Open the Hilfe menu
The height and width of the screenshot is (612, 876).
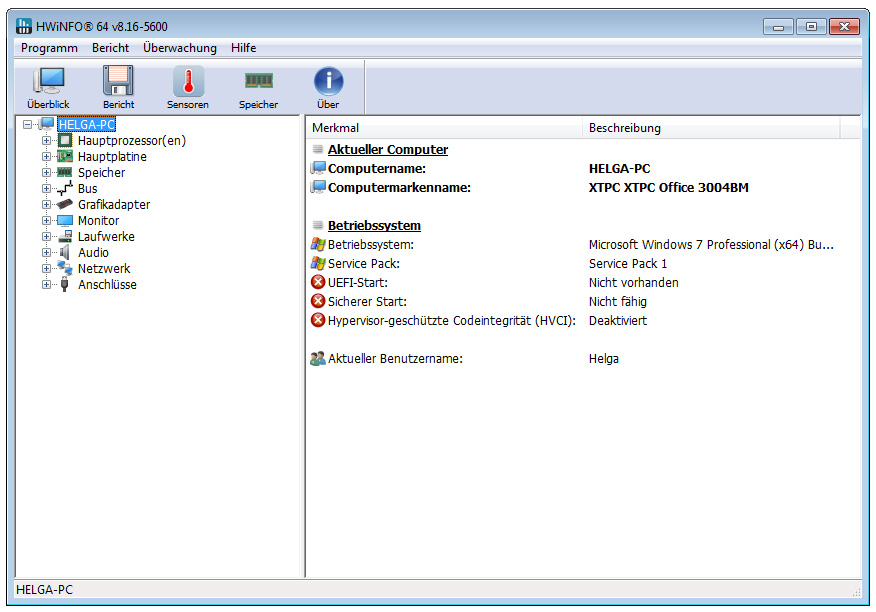point(243,48)
